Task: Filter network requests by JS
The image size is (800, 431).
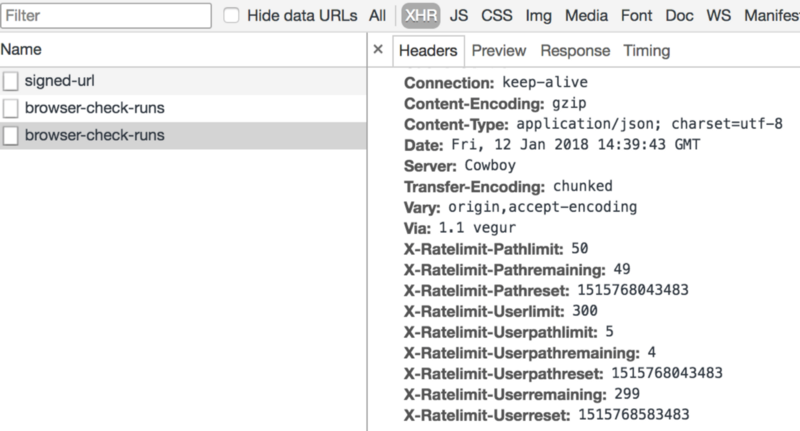Action: click(x=459, y=16)
